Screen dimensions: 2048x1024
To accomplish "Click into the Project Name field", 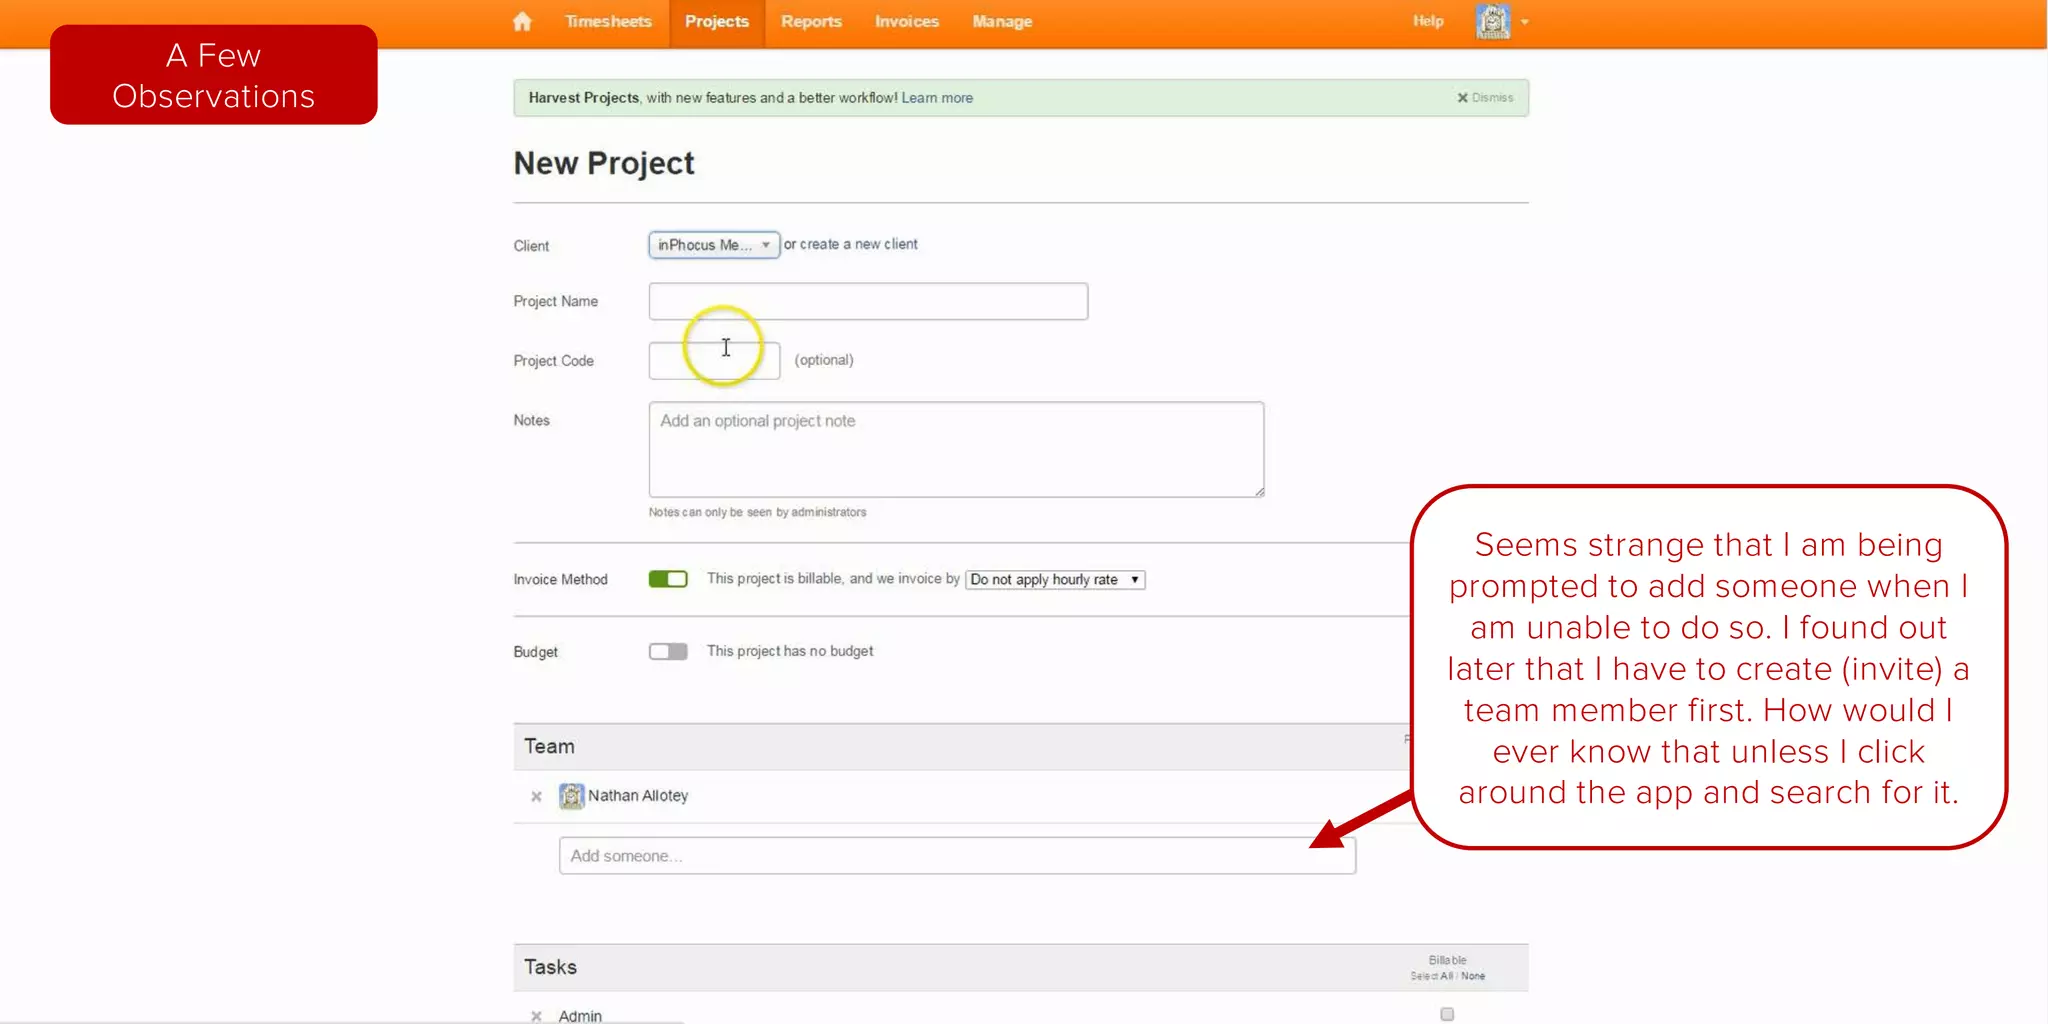I will 867,301.
